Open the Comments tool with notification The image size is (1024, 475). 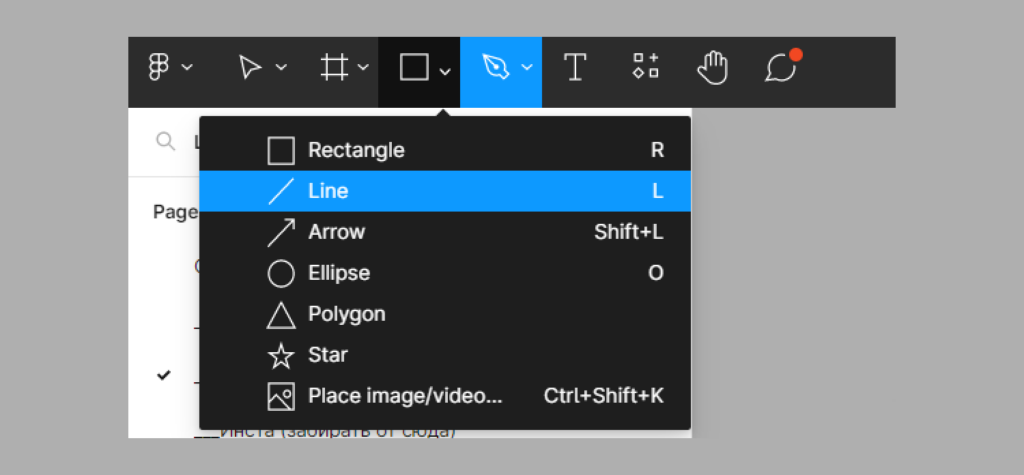[x=782, y=66]
